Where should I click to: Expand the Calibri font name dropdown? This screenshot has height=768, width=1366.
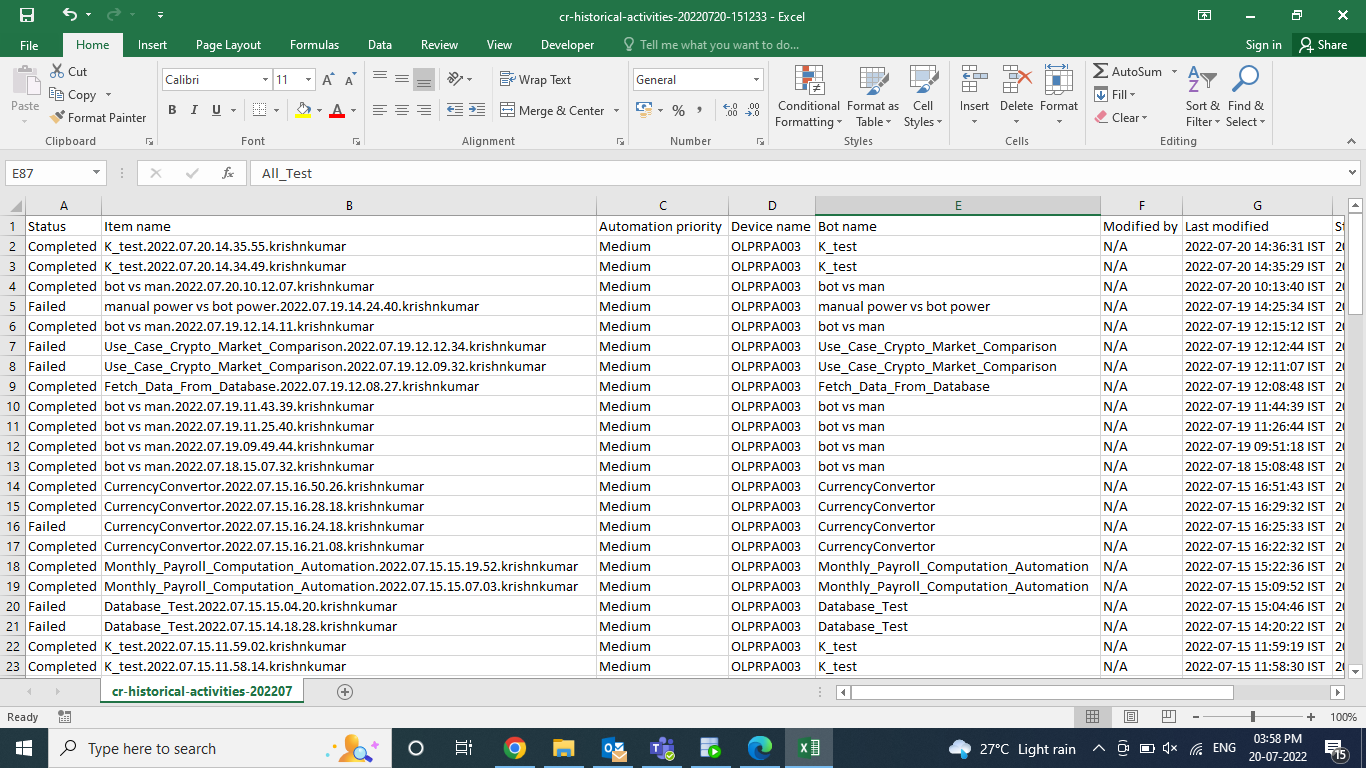[x=265, y=80]
